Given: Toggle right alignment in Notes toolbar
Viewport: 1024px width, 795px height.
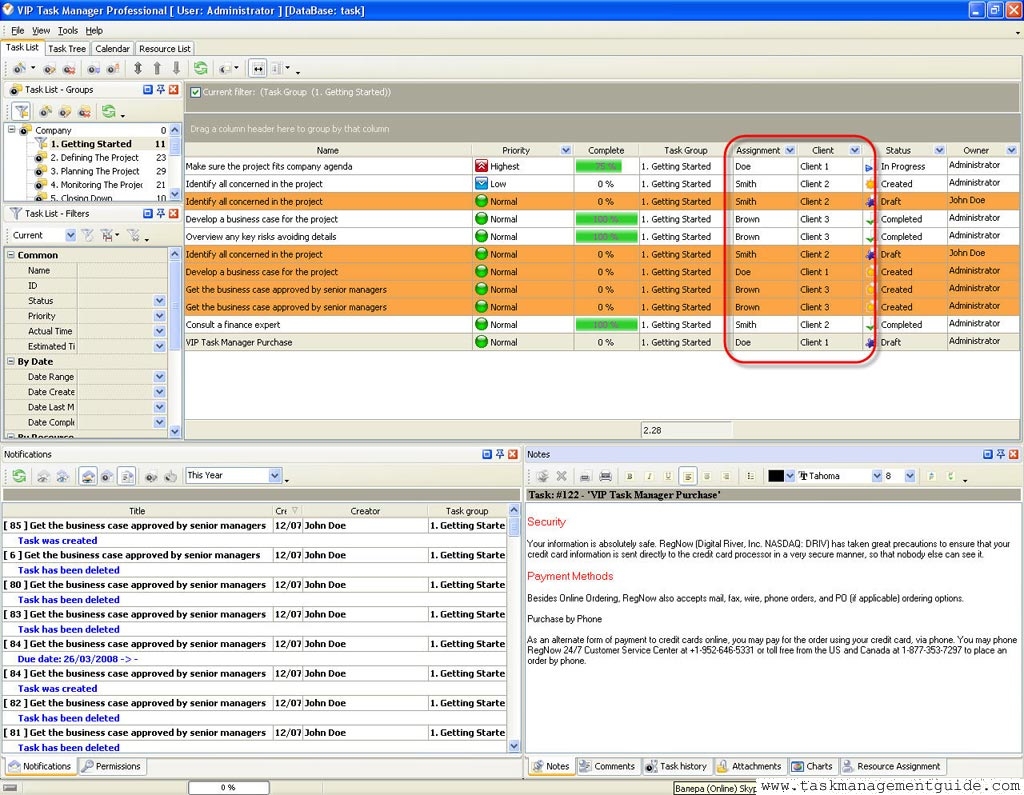Looking at the screenshot, I should click(726, 476).
